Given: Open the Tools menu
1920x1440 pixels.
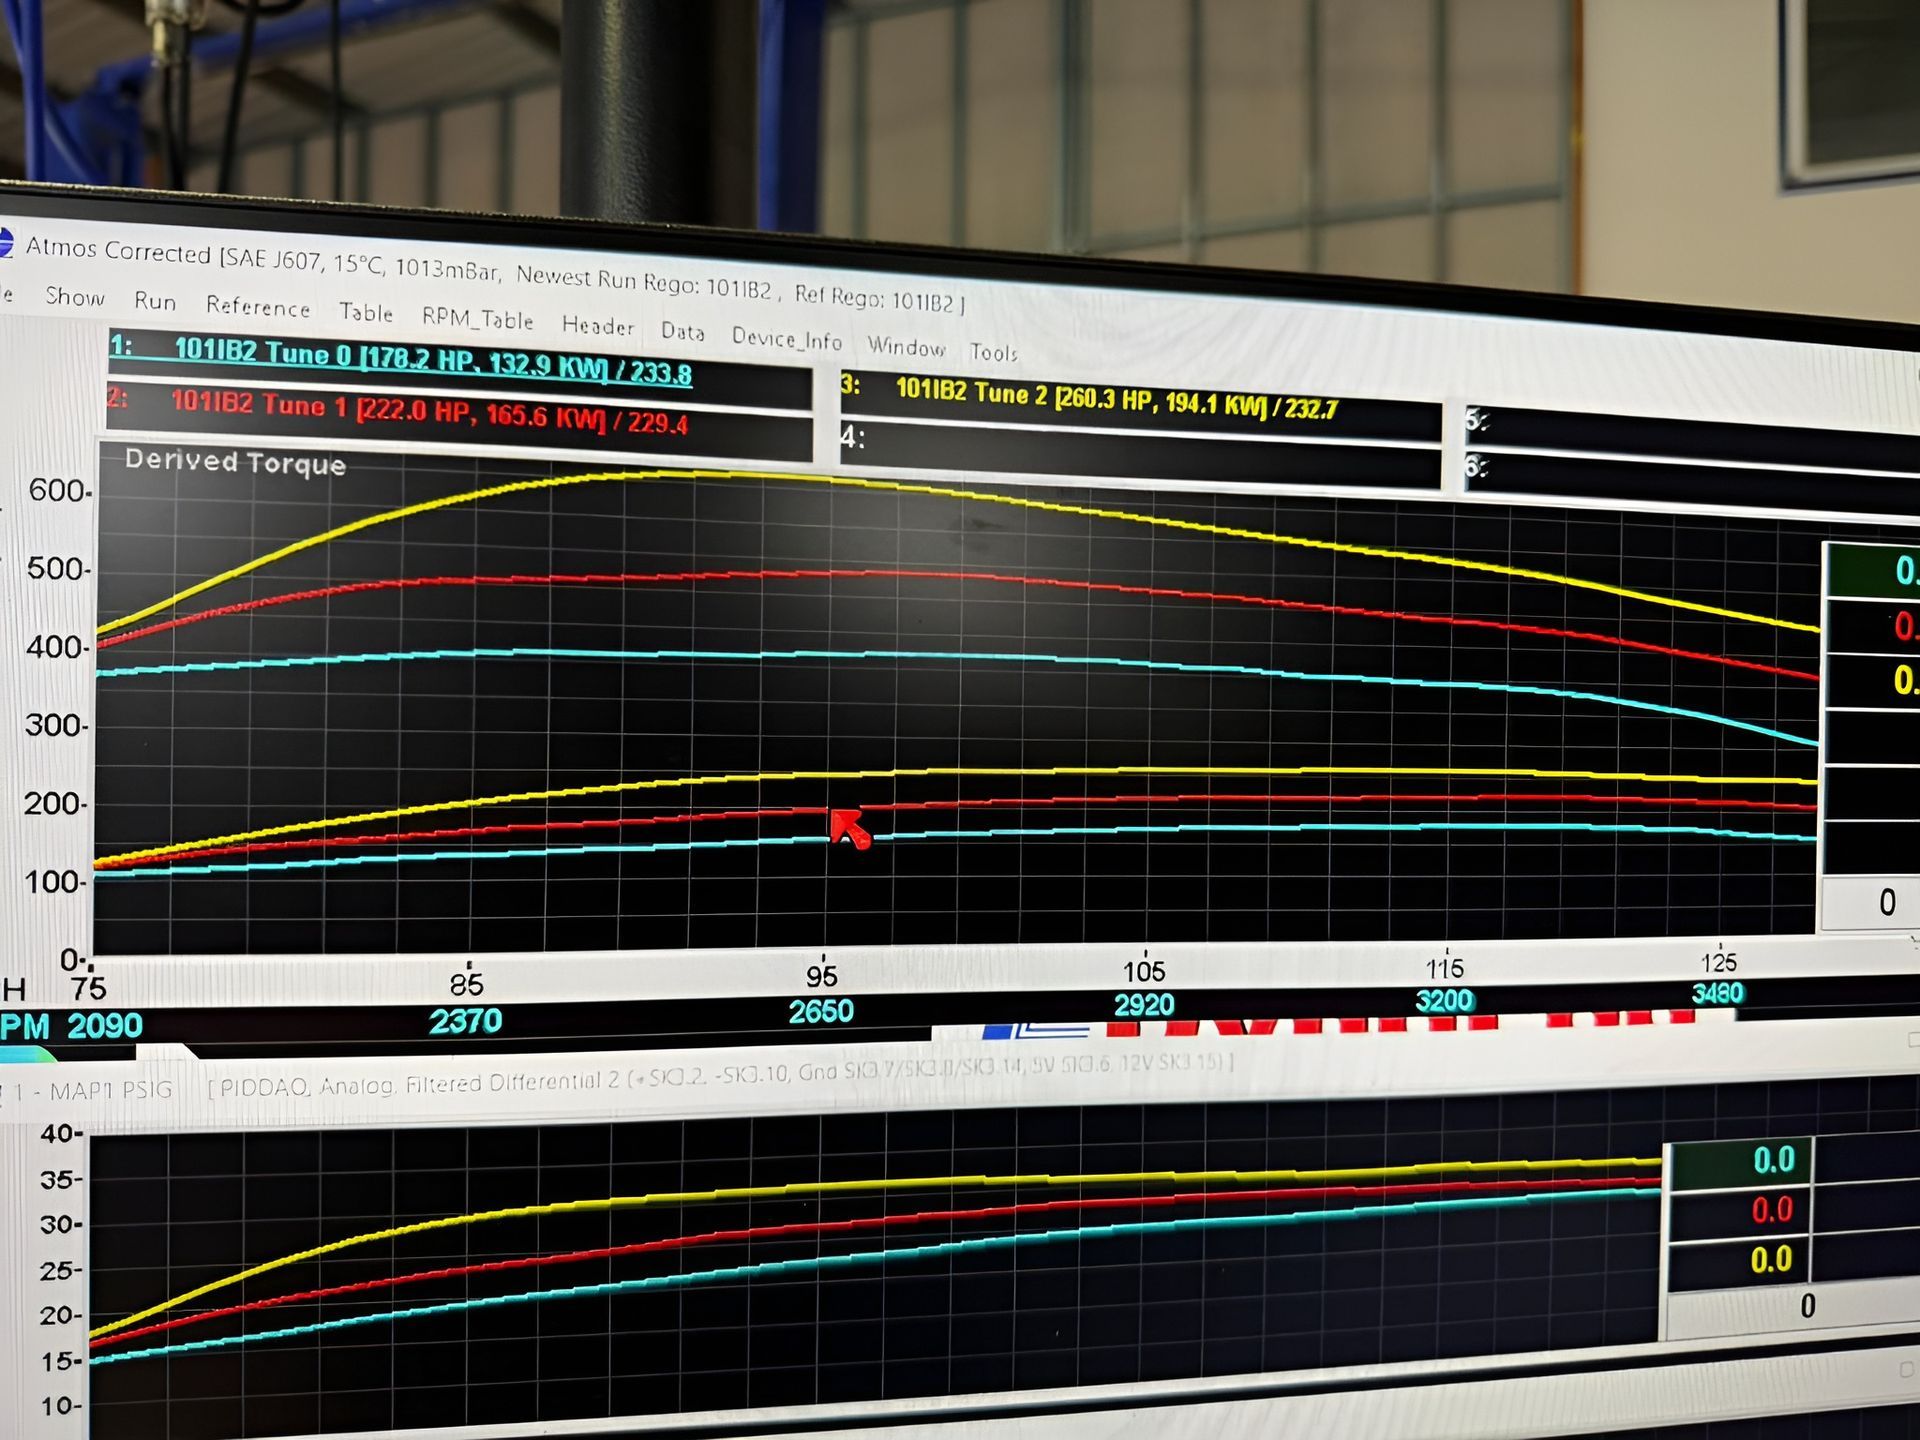Looking at the screenshot, I should click(993, 352).
